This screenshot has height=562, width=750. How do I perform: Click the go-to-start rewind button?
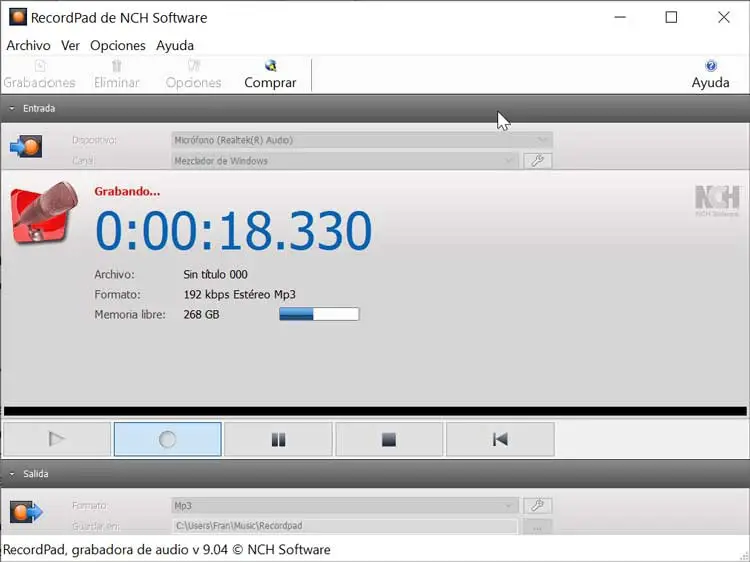pos(500,439)
